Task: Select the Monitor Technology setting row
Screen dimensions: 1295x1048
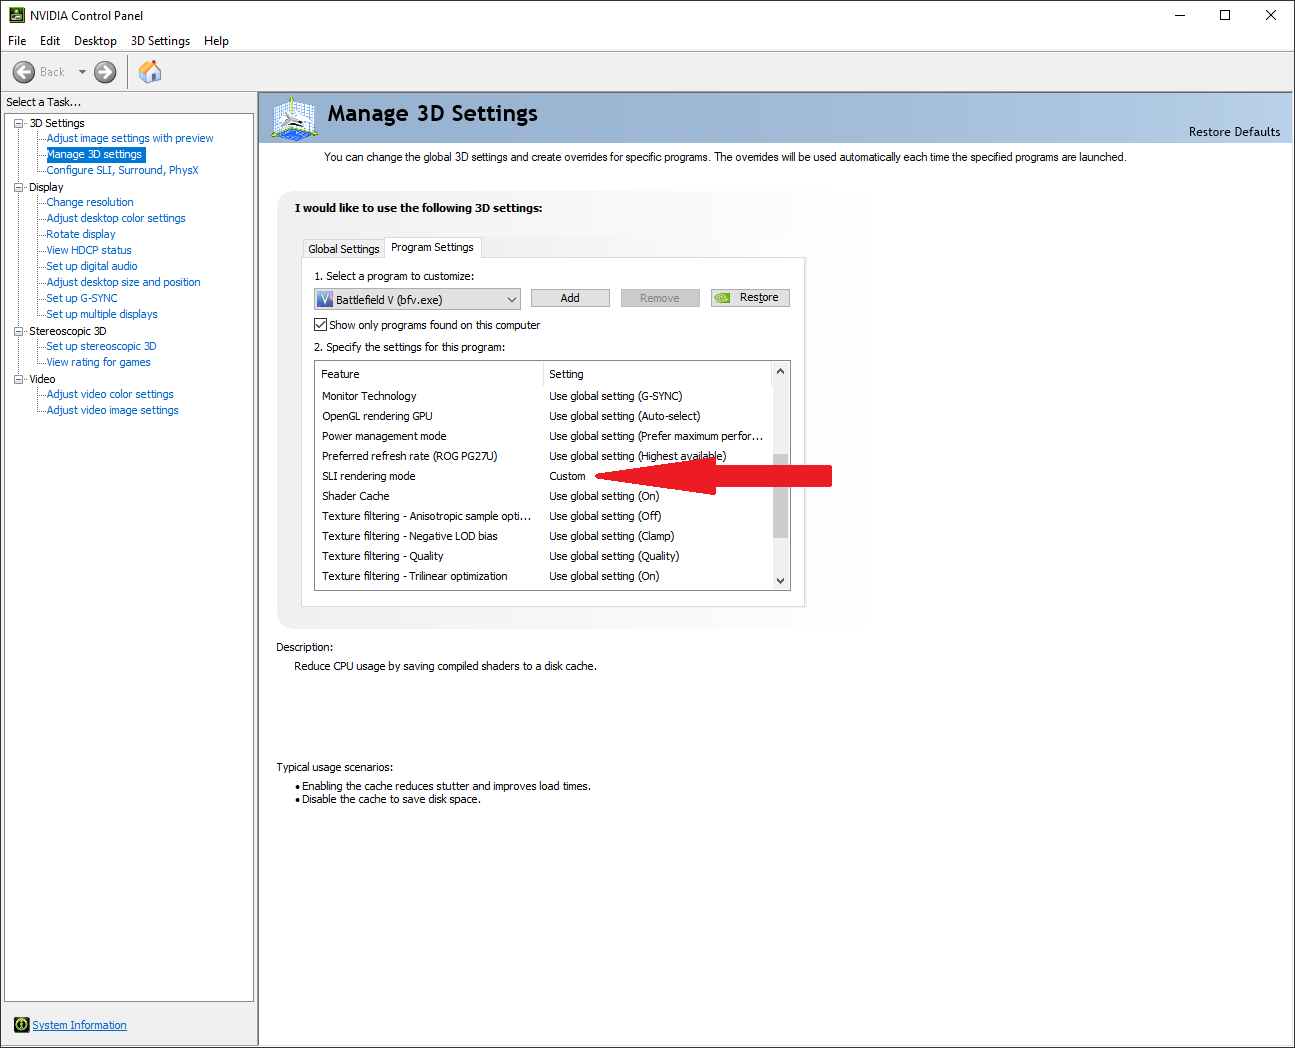Action: coord(543,396)
